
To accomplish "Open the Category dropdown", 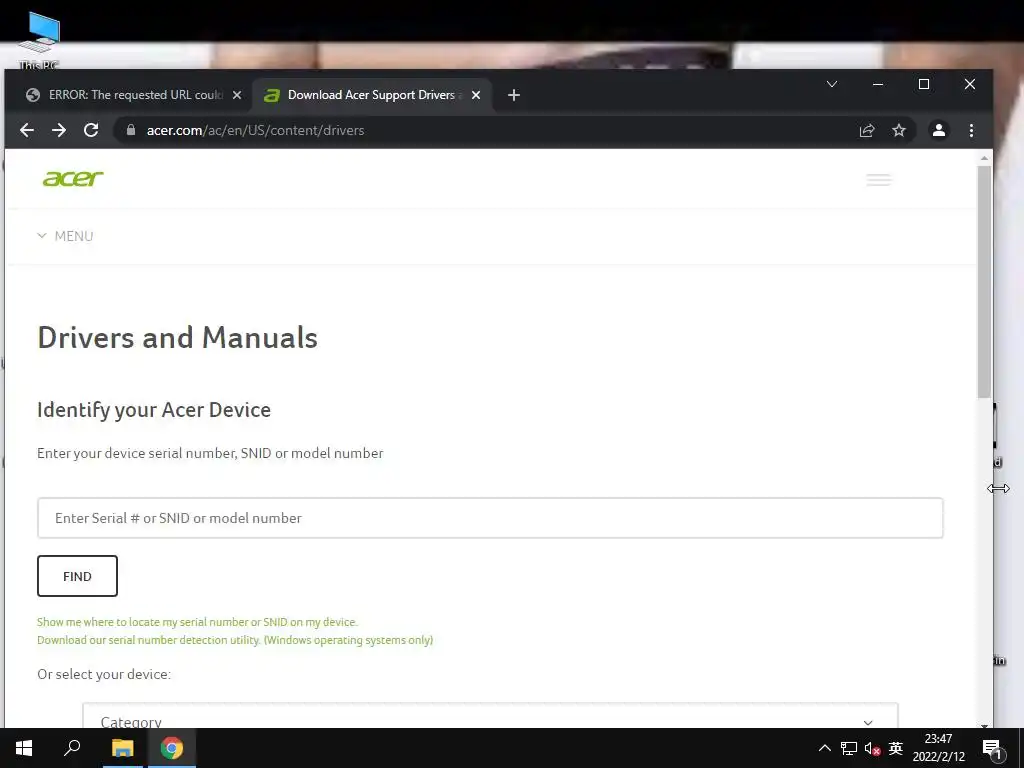I will (490, 717).
